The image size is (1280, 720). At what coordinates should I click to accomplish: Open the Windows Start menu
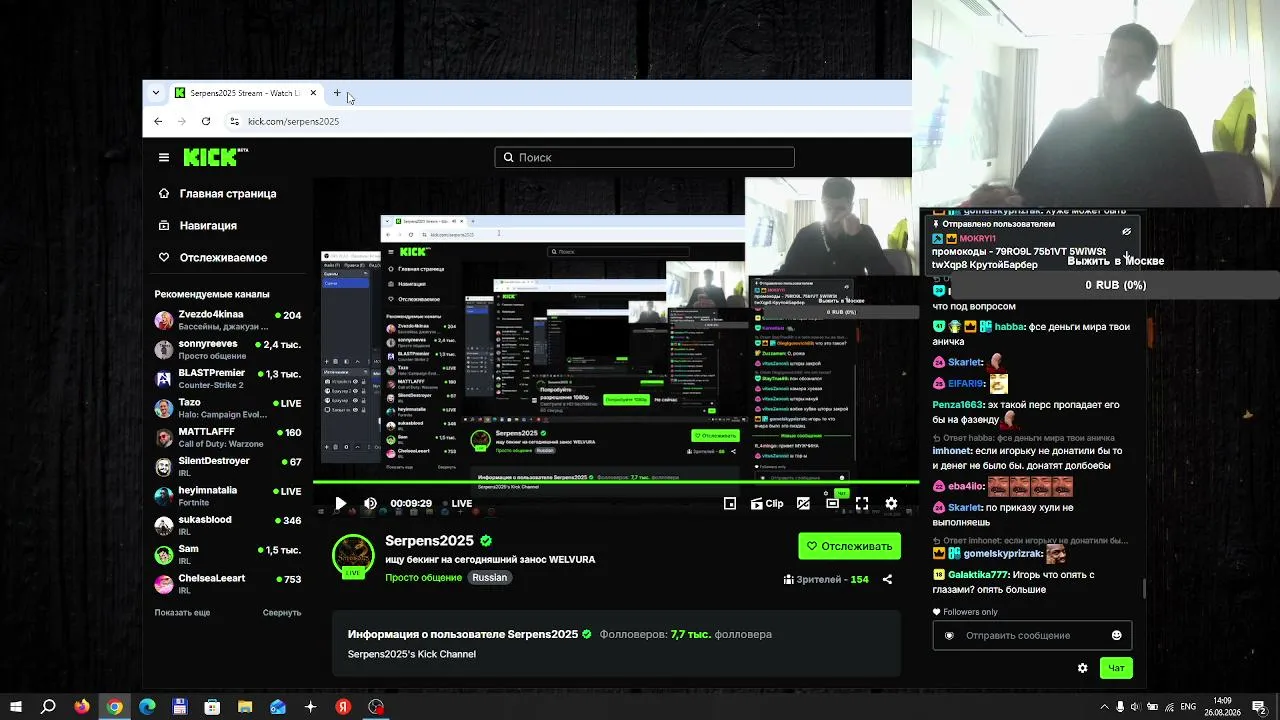click(x=16, y=707)
